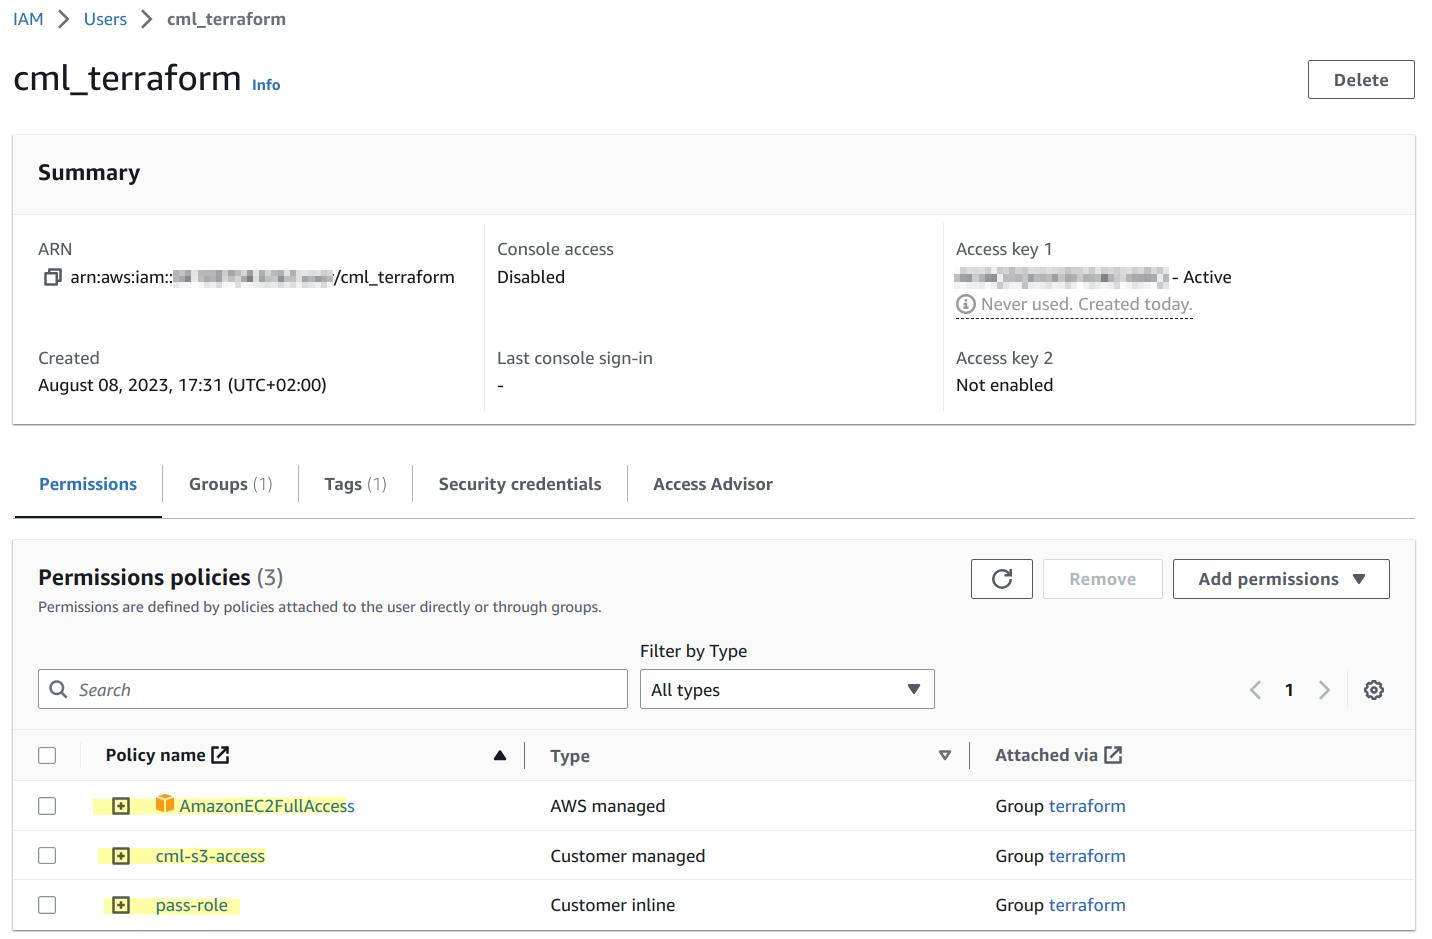1432x939 pixels.
Task: Refresh the permissions policies list
Action: pos(1001,579)
